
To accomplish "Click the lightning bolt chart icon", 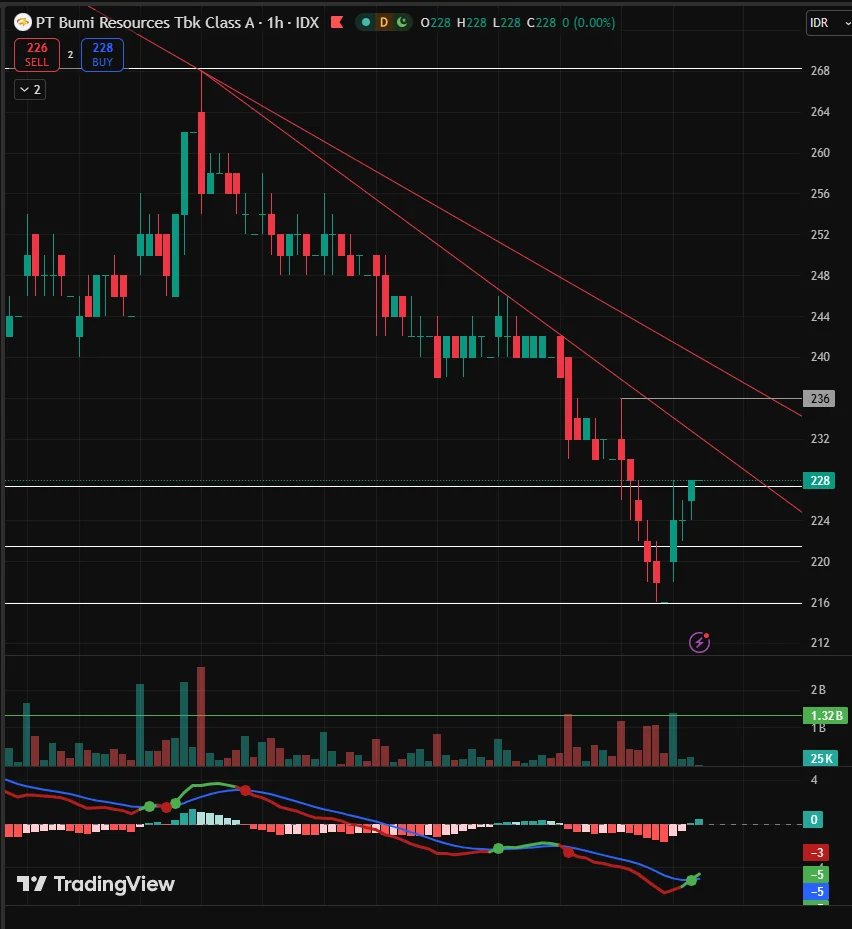I will (x=699, y=641).
